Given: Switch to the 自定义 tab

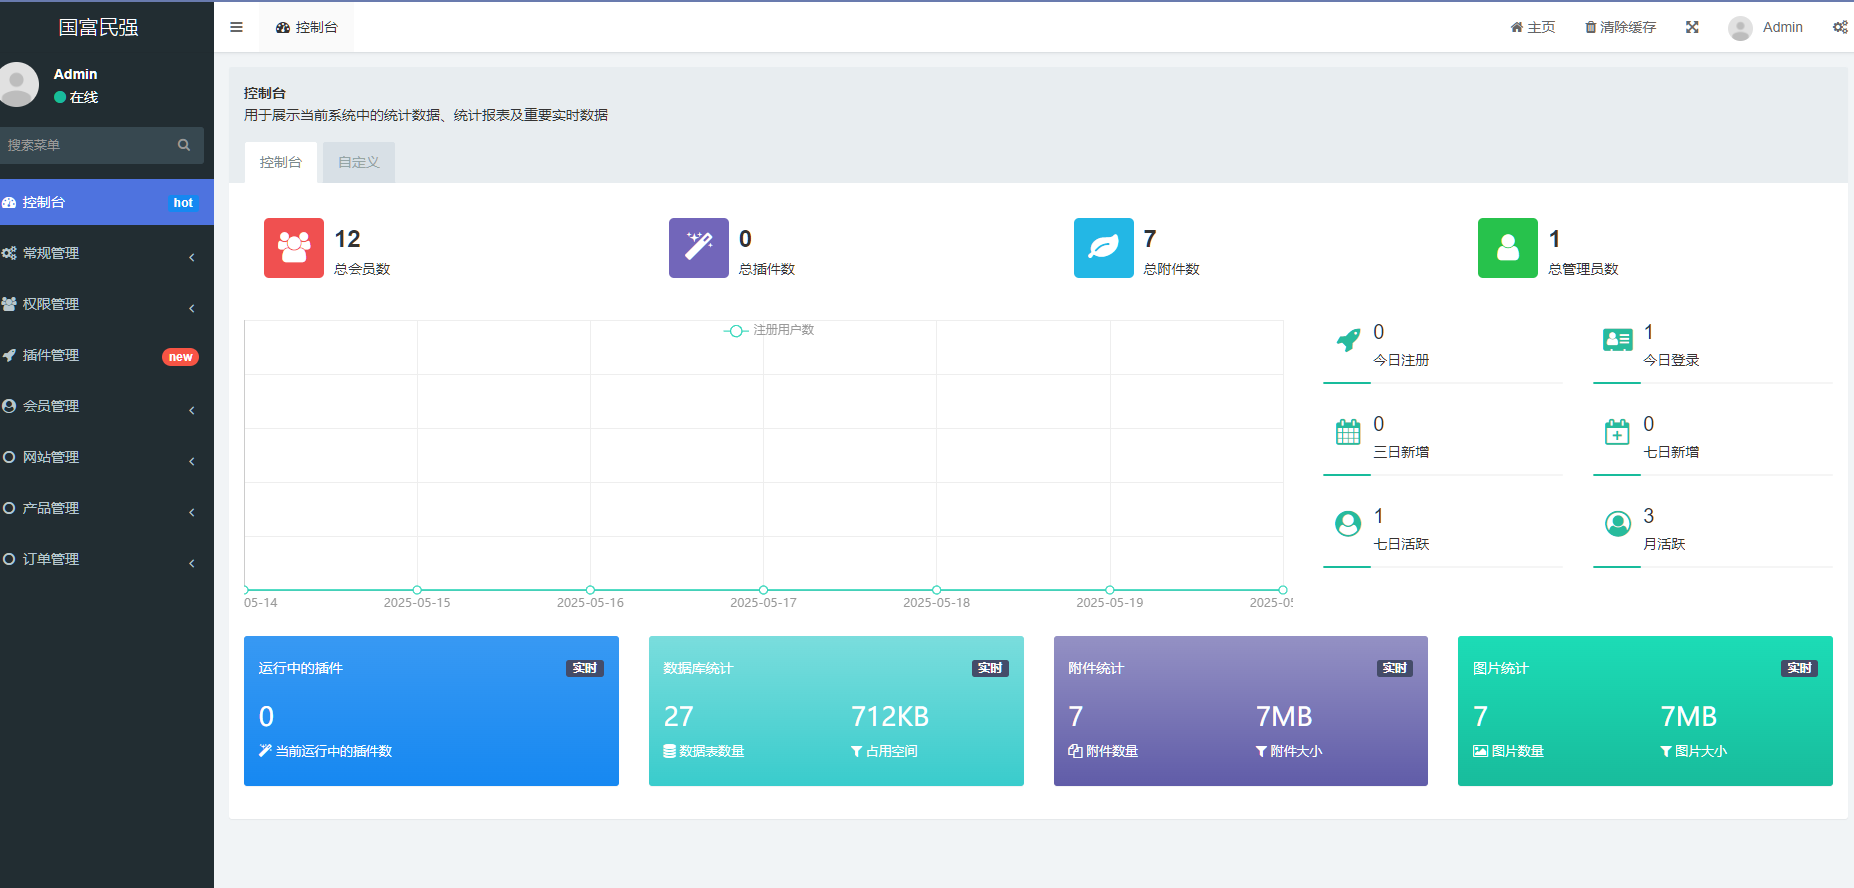Looking at the screenshot, I should coord(358,162).
